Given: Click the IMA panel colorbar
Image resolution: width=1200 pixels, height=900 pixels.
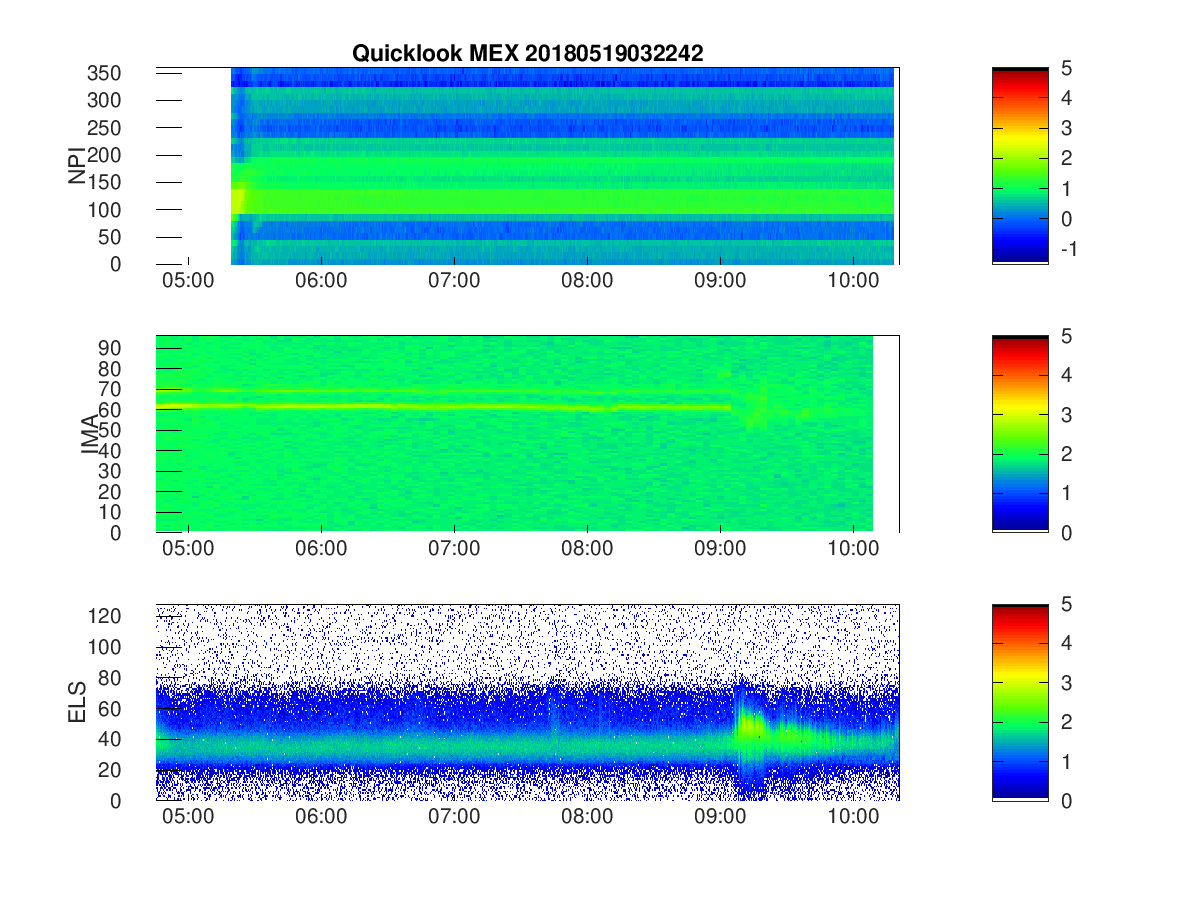Looking at the screenshot, I should click(x=1020, y=434).
